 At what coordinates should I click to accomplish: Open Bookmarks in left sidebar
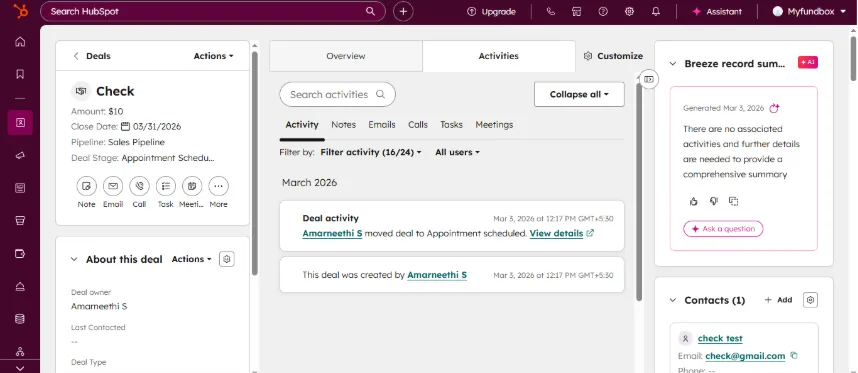click(x=20, y=74)
